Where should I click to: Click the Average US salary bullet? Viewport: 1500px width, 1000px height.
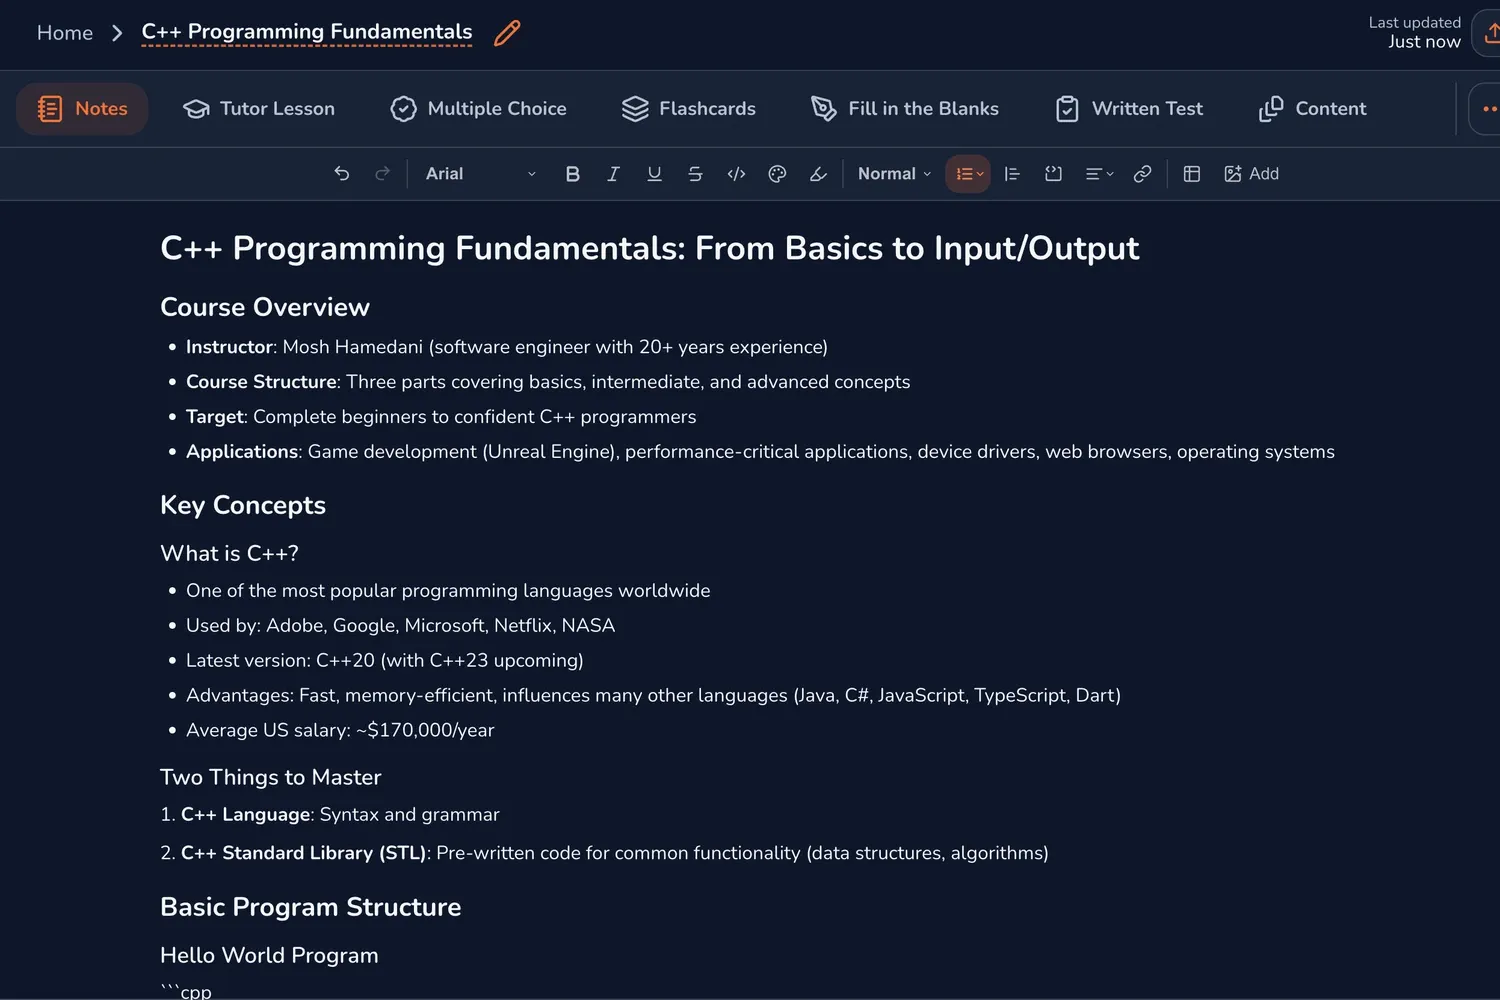click(340, 731)
